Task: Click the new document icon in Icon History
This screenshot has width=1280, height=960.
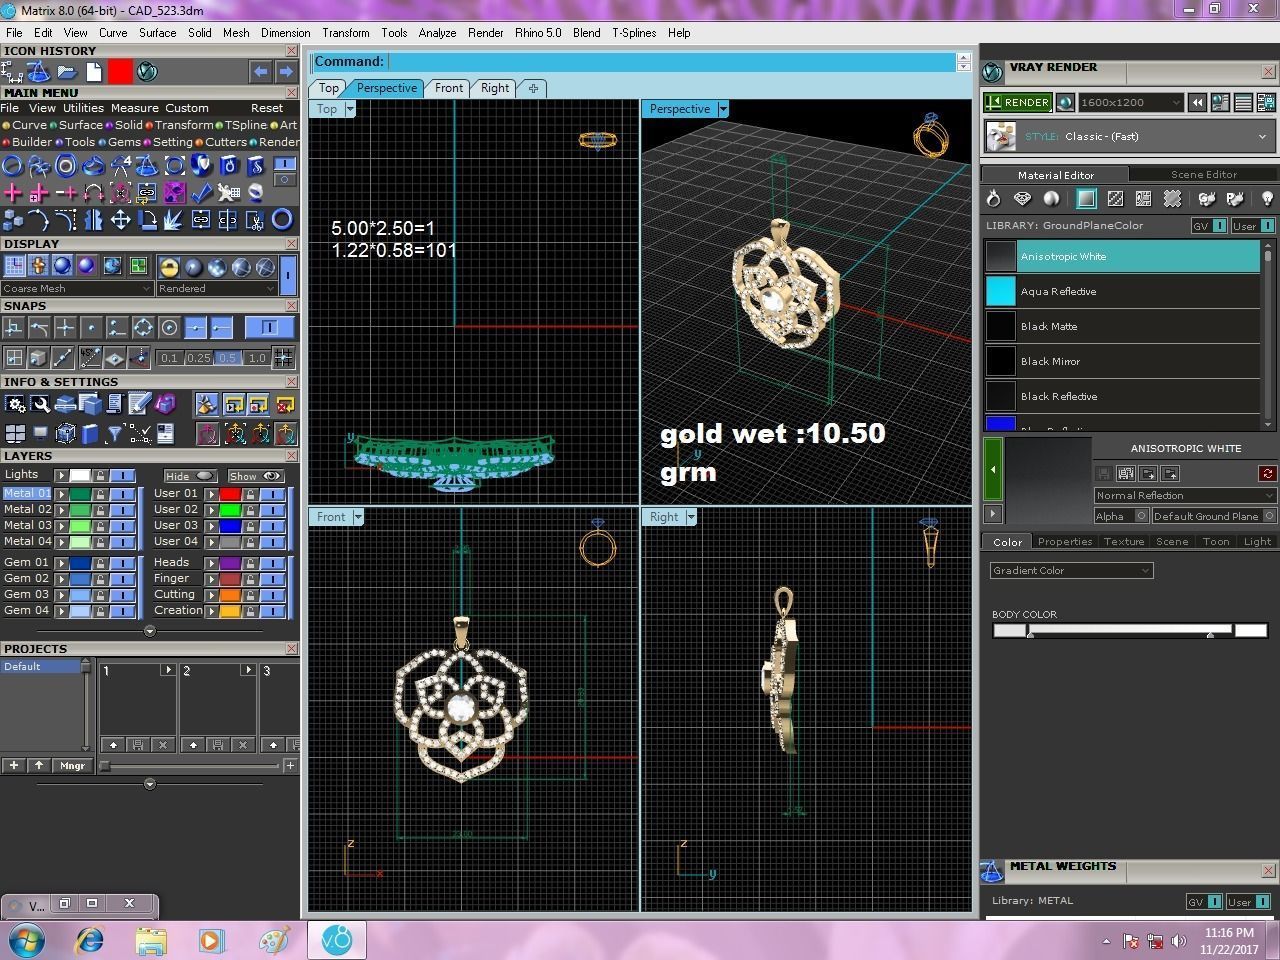Action: (x=93, y=72)
